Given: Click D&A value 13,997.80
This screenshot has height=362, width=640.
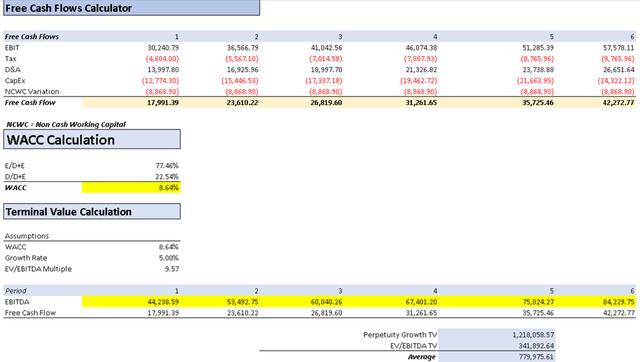Looking at the screenshot, I should pyautogui.click(x=163, y=70).
